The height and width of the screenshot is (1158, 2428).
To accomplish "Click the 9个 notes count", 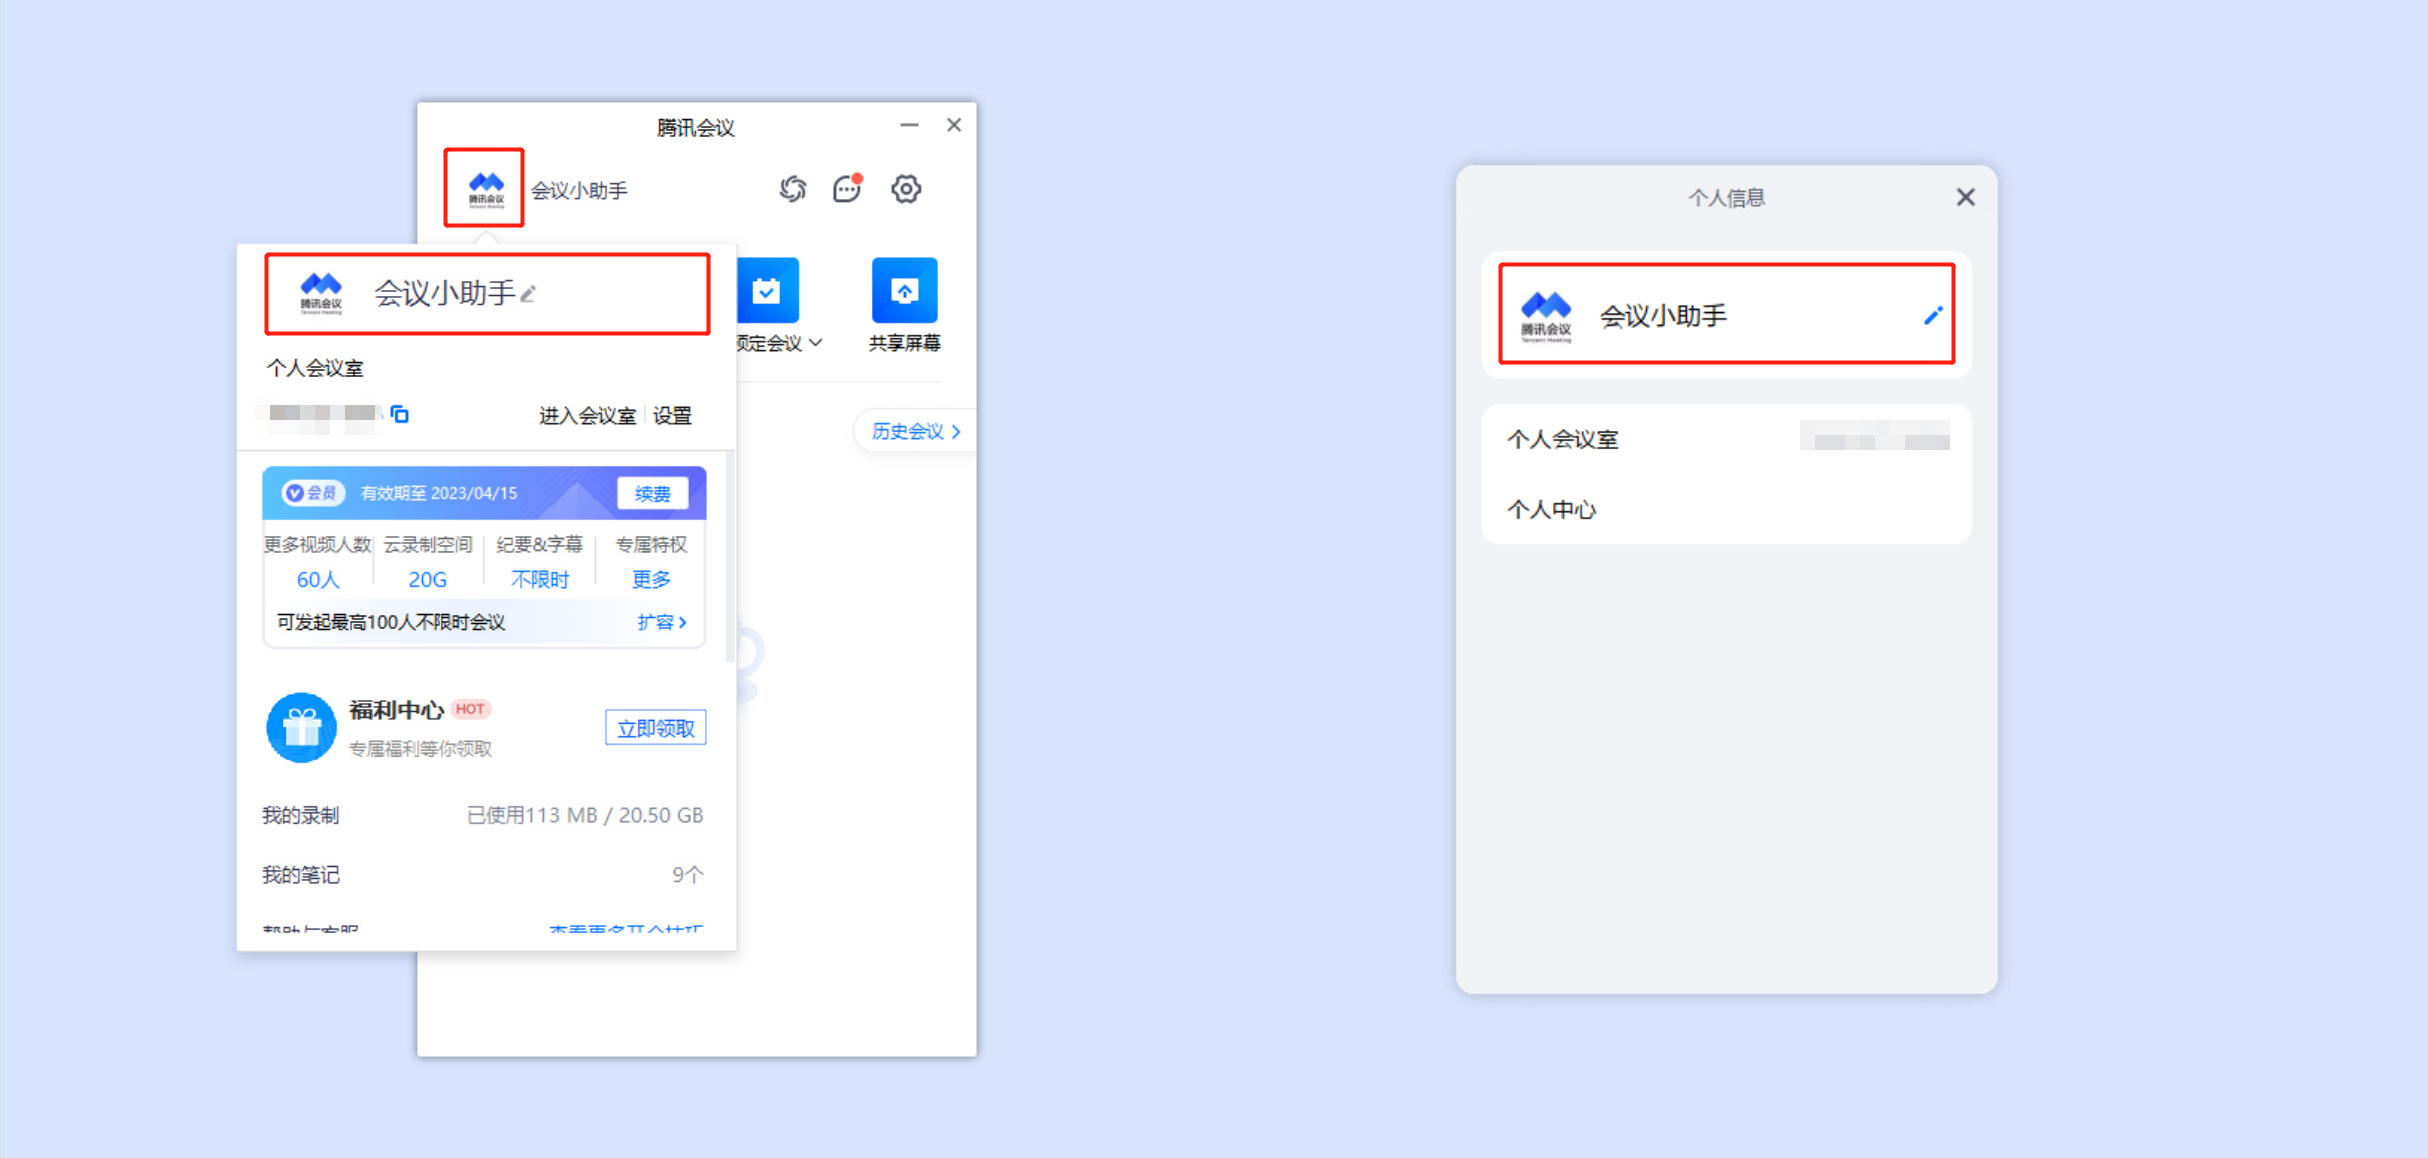I will click(688, 875).
